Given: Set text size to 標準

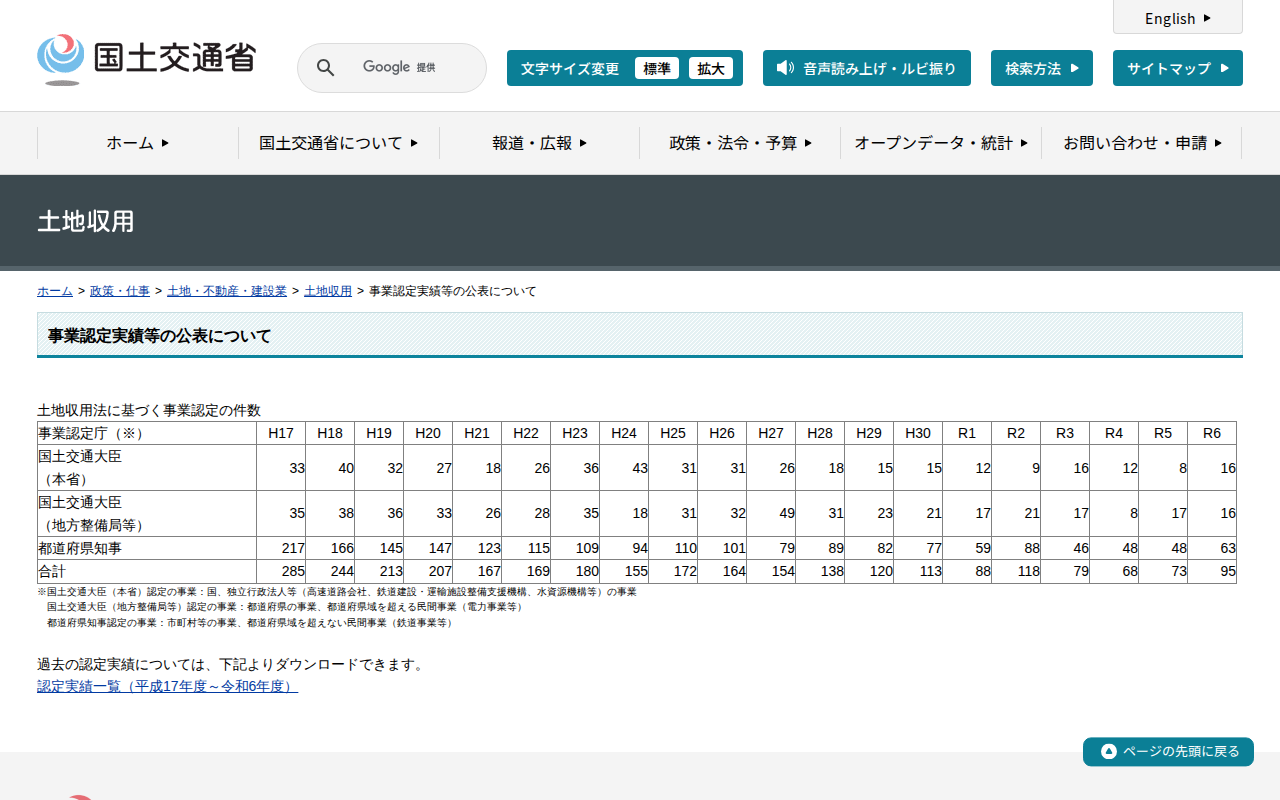Looking at the screenshot, I should click(x=656, y=68).
